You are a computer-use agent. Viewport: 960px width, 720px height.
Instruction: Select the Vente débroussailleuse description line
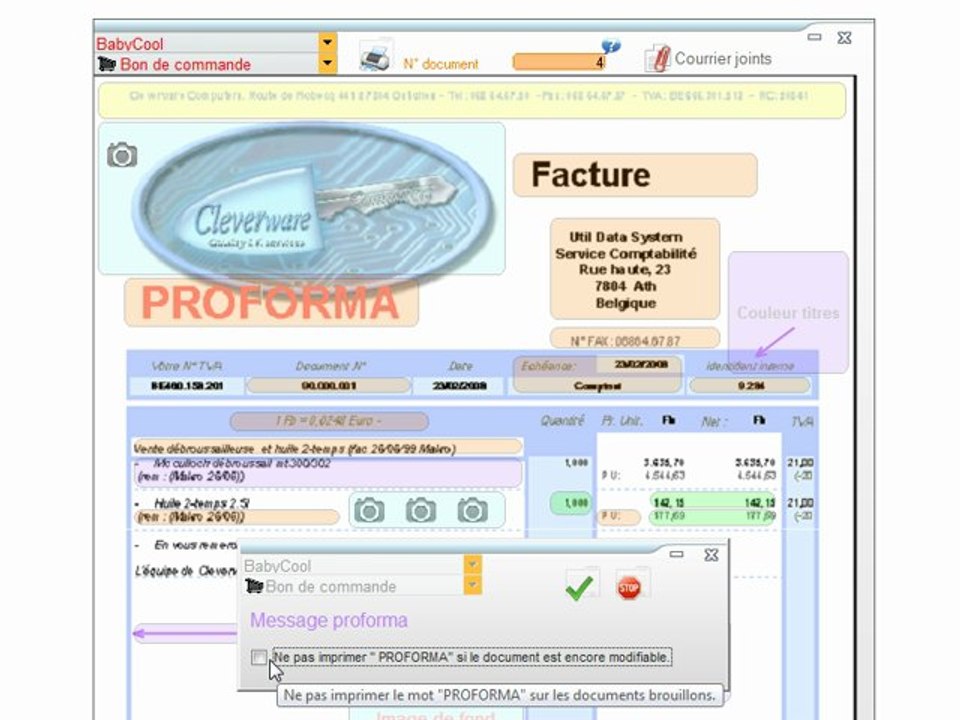point(328,448)
